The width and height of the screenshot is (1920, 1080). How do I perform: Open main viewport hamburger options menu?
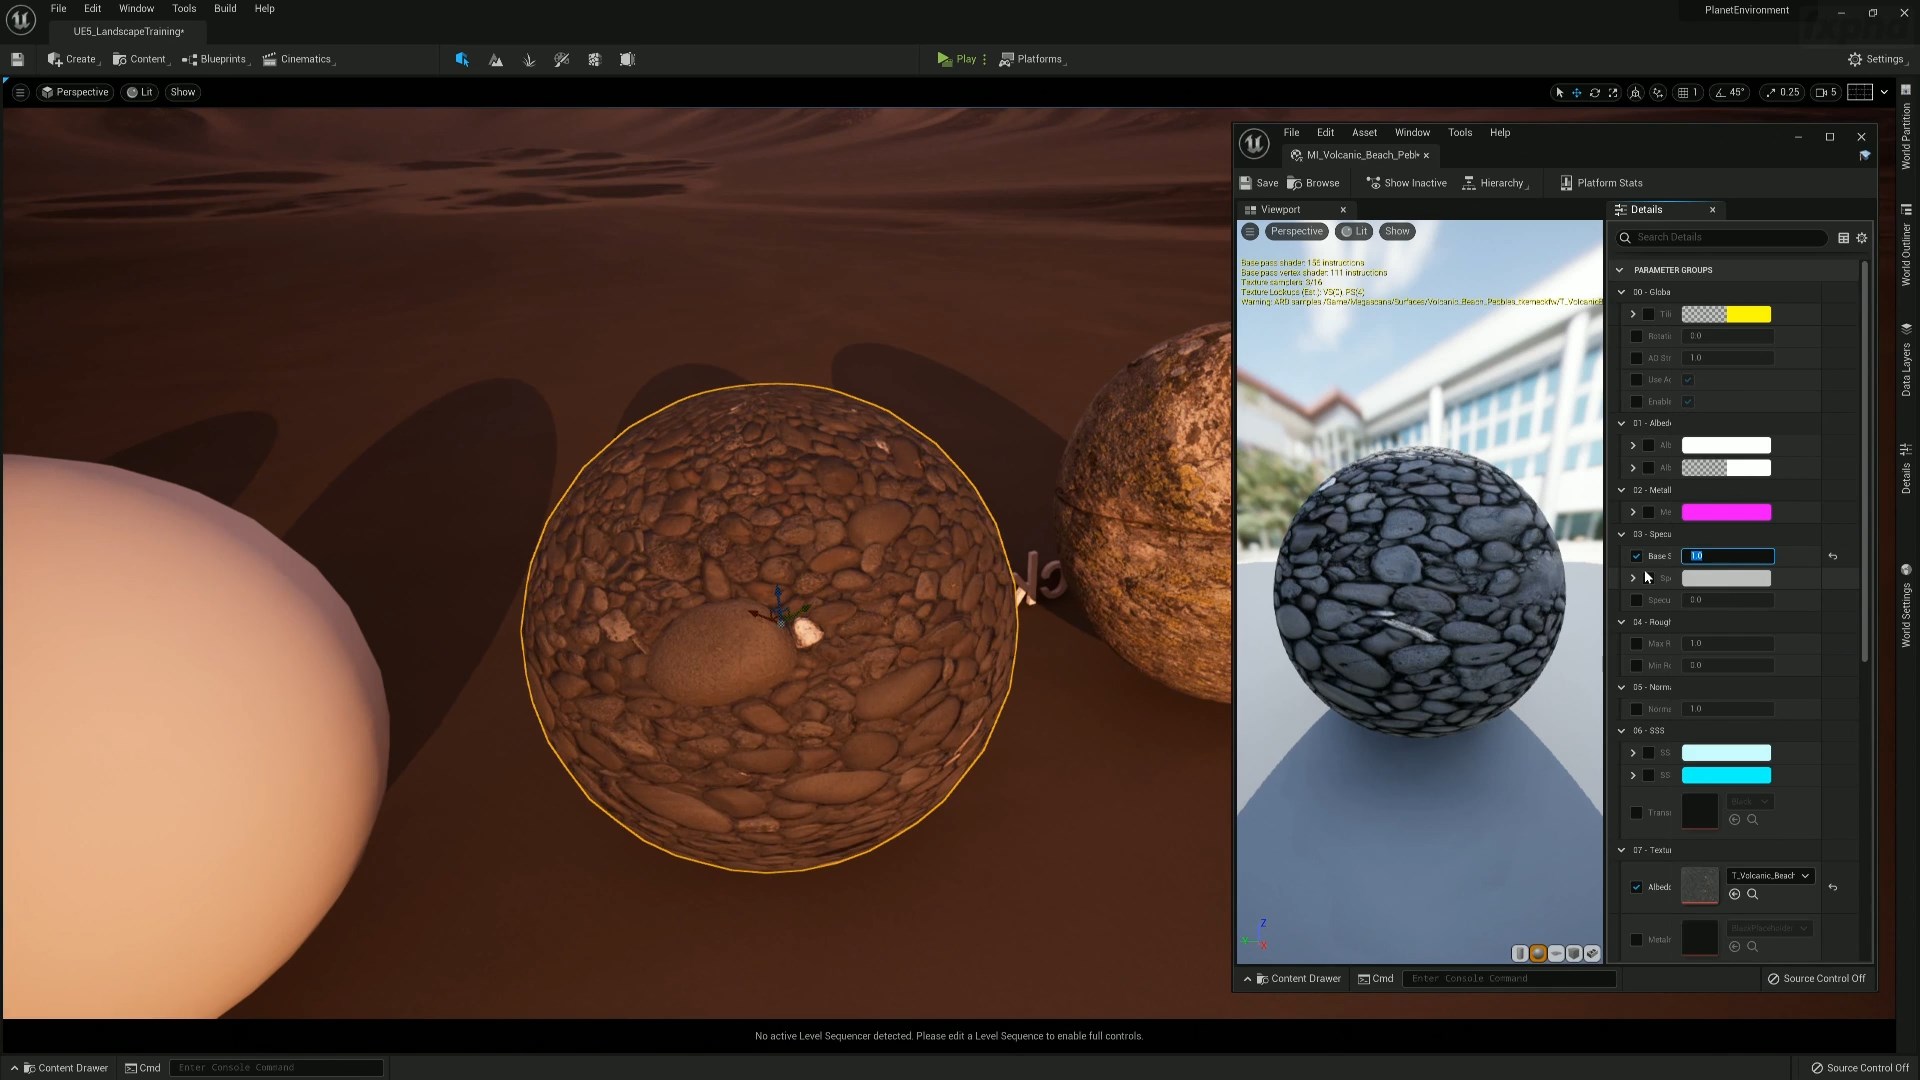point(19,92)
